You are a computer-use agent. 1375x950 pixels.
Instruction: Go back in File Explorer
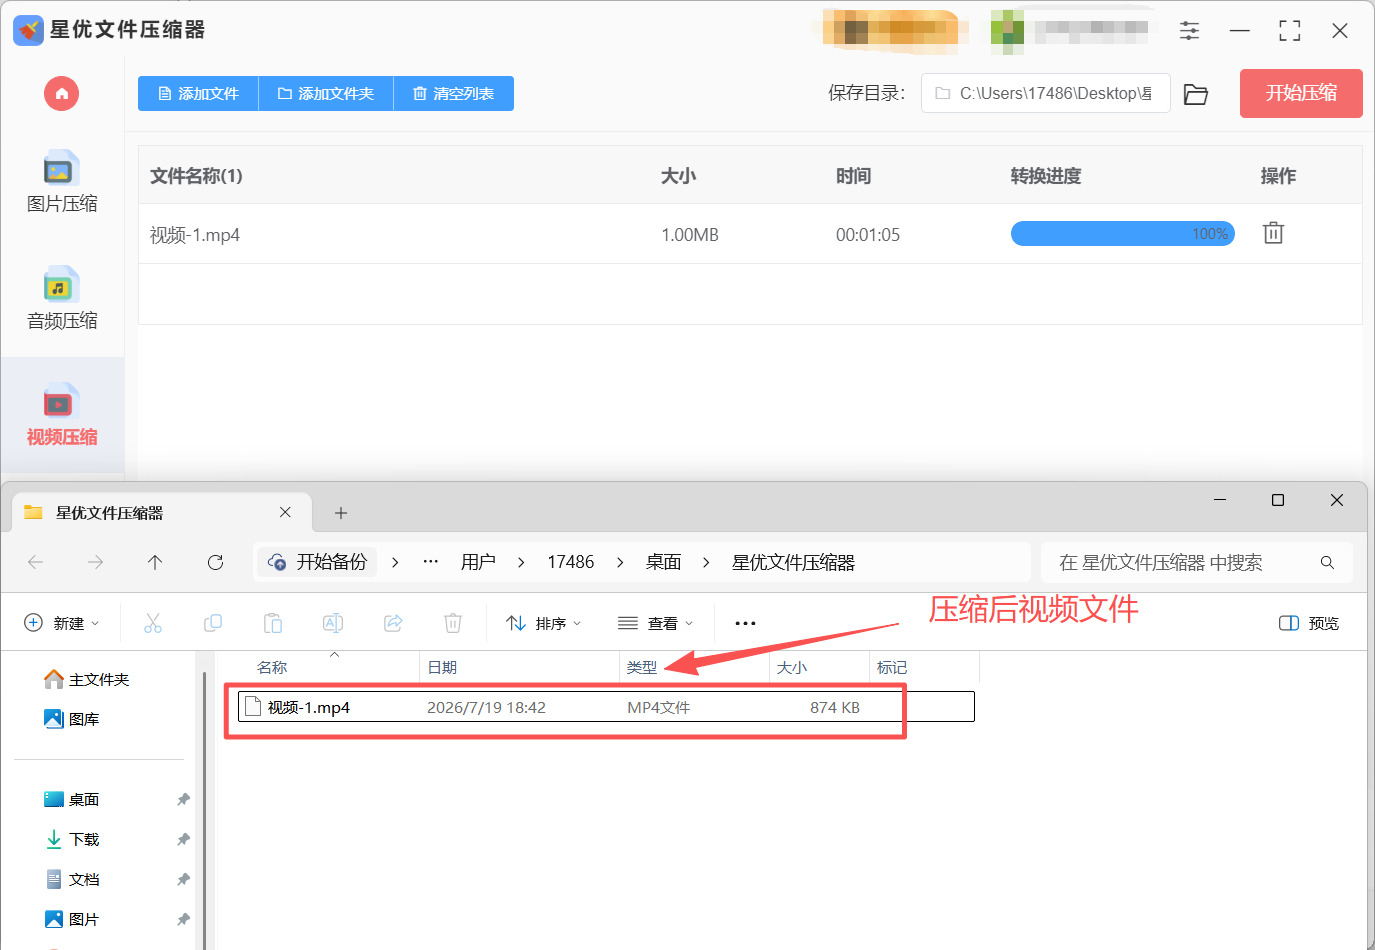click(x=36, y=563)
